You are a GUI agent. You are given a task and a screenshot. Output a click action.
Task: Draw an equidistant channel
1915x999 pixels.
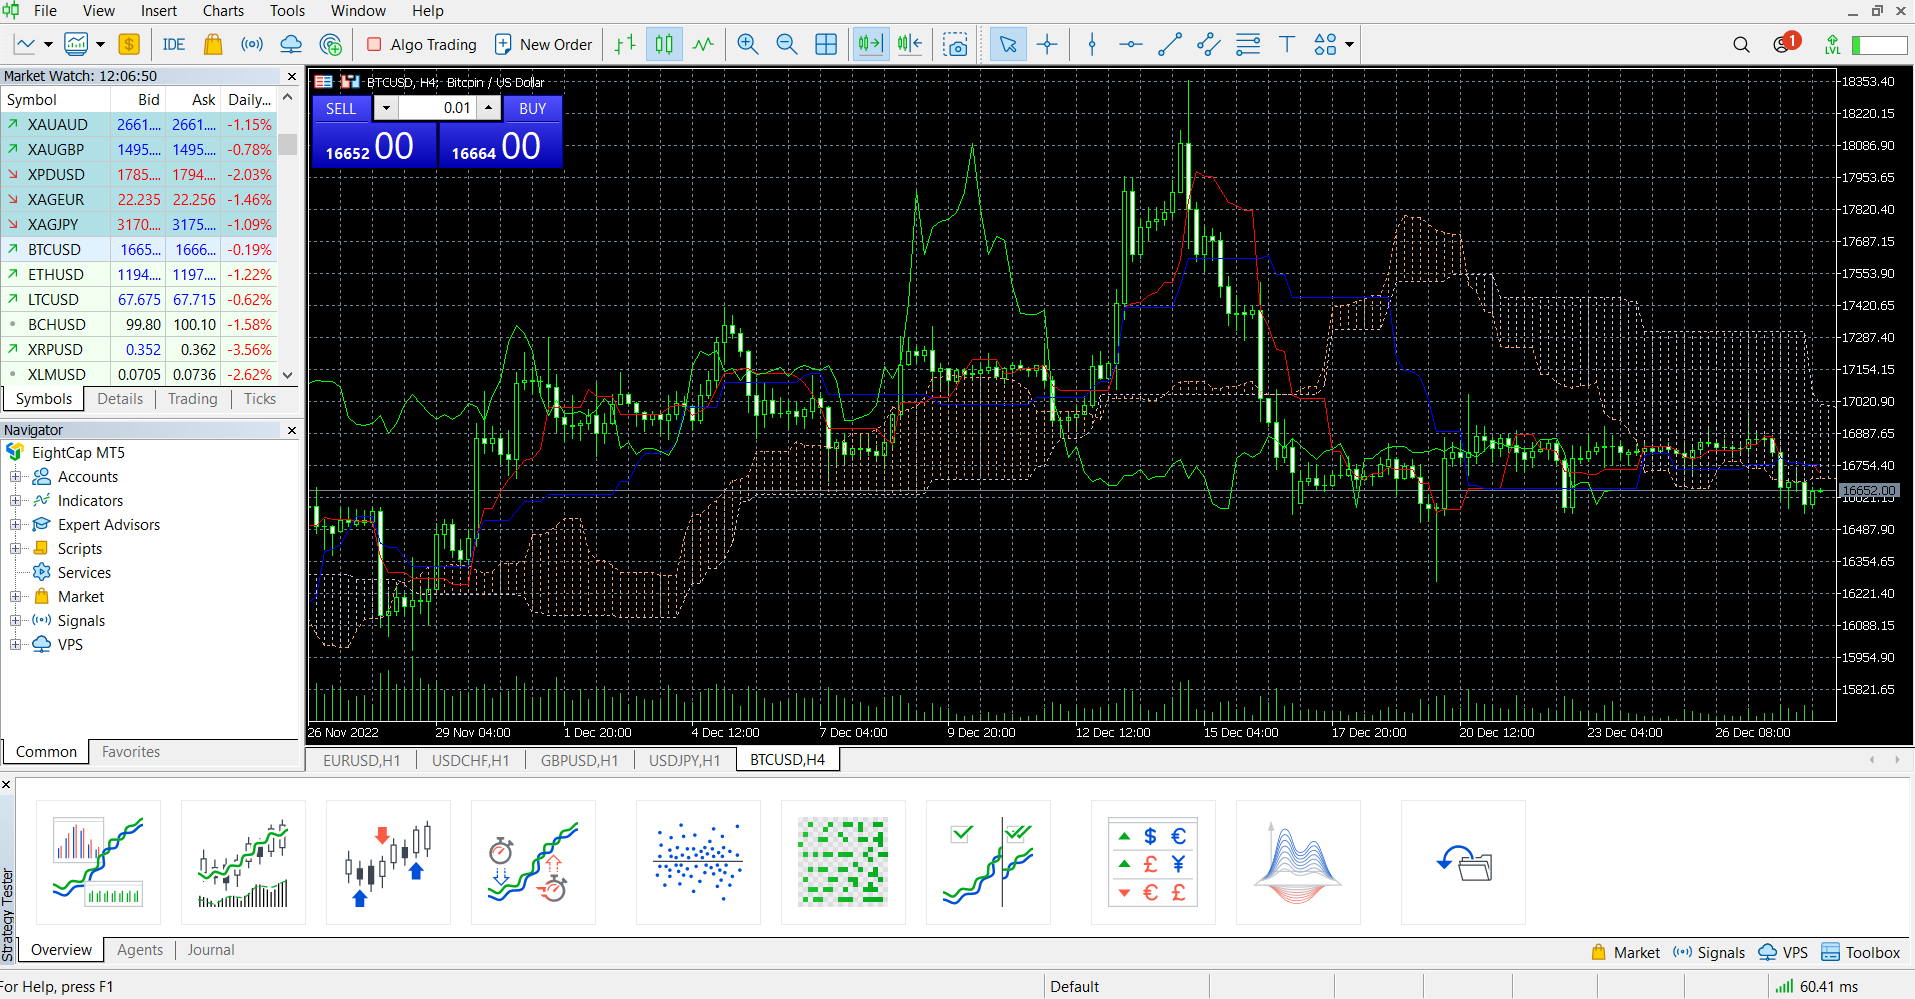1209,44
